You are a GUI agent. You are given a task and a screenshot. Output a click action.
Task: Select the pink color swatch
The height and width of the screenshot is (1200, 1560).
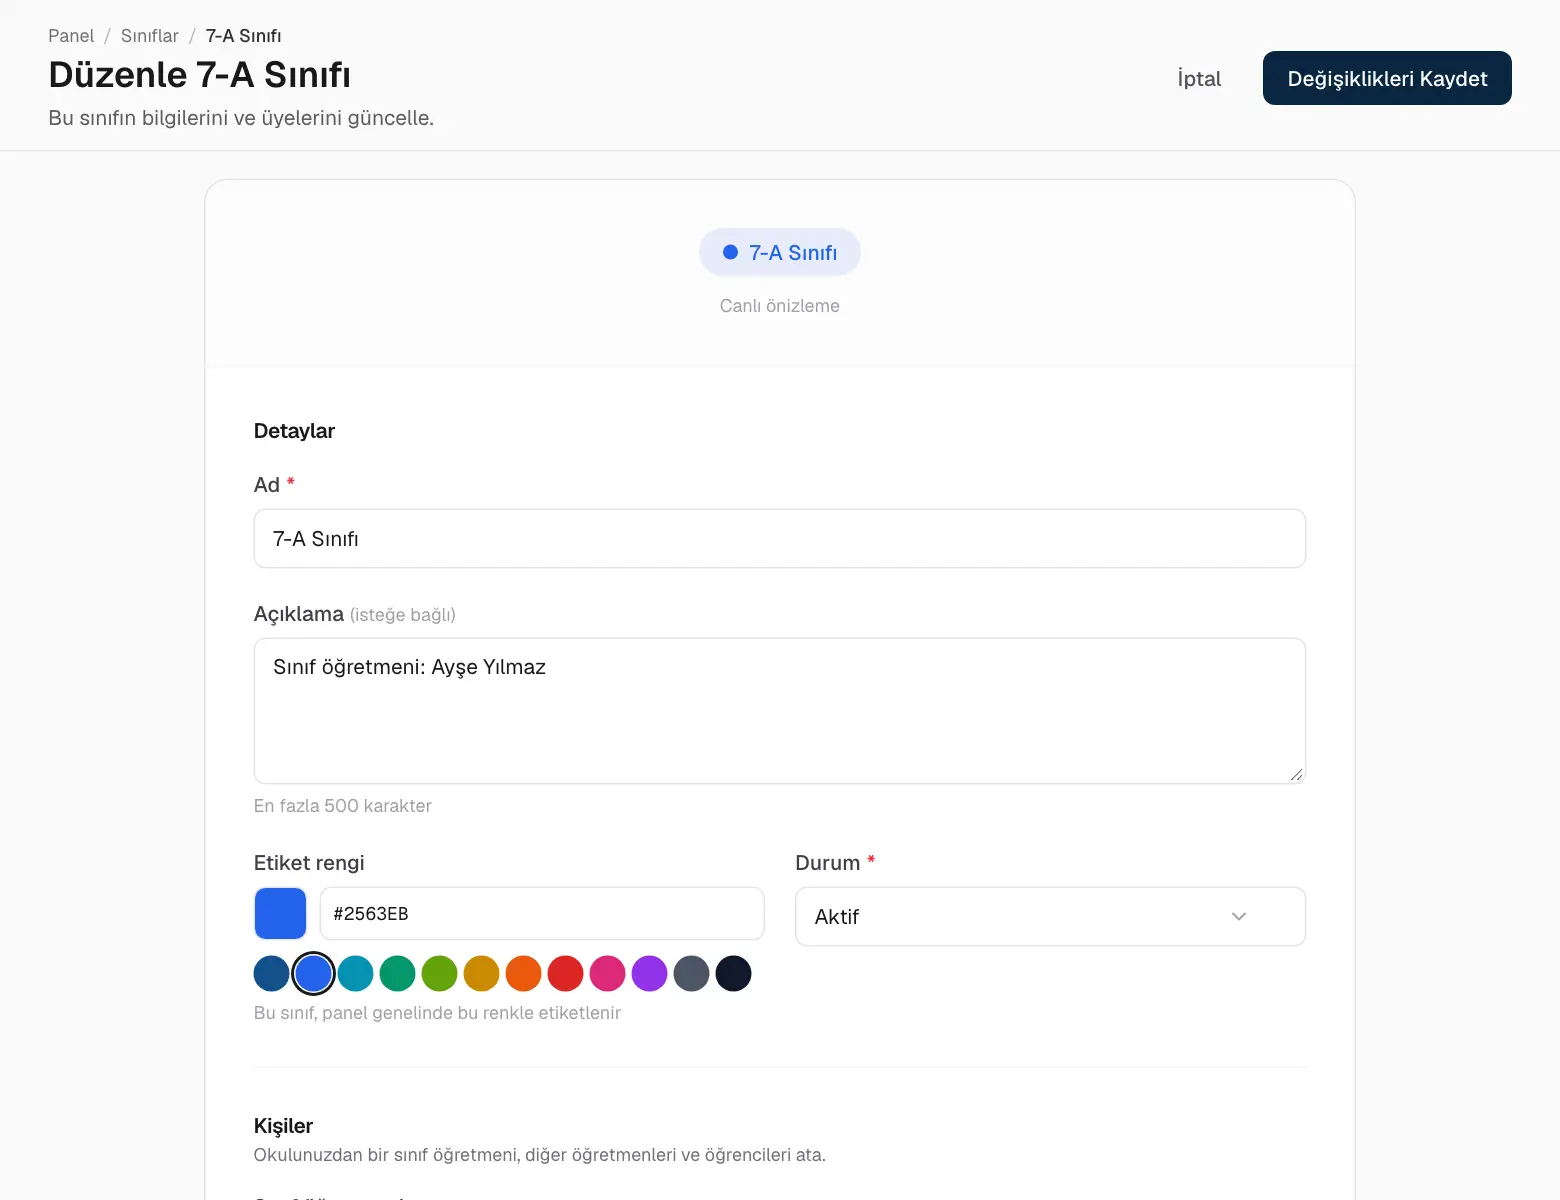(x=608, y=974)
